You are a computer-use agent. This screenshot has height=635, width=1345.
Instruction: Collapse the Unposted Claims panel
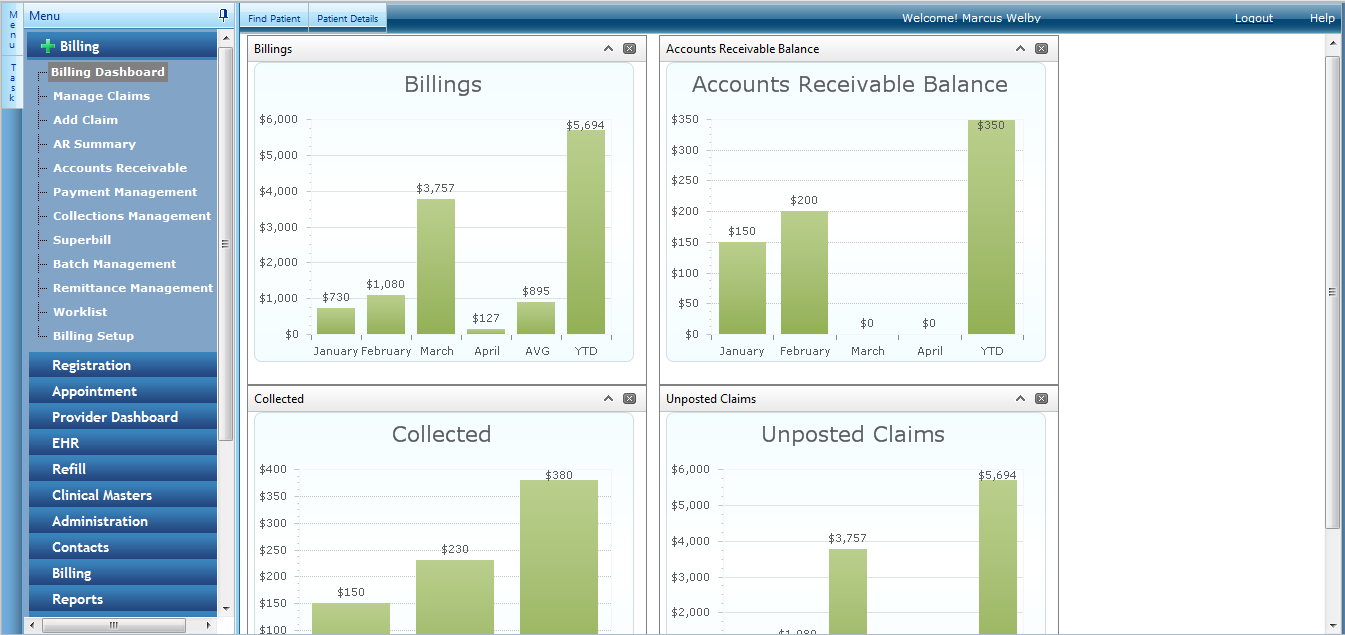coord(1020,398)
